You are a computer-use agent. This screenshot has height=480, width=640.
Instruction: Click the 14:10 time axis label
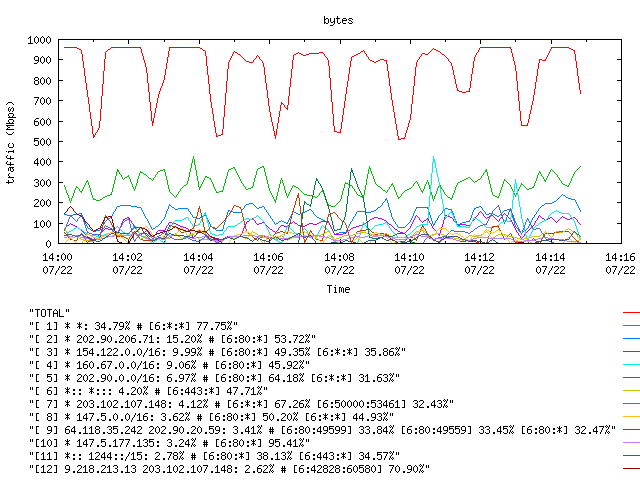coord(409,257)
